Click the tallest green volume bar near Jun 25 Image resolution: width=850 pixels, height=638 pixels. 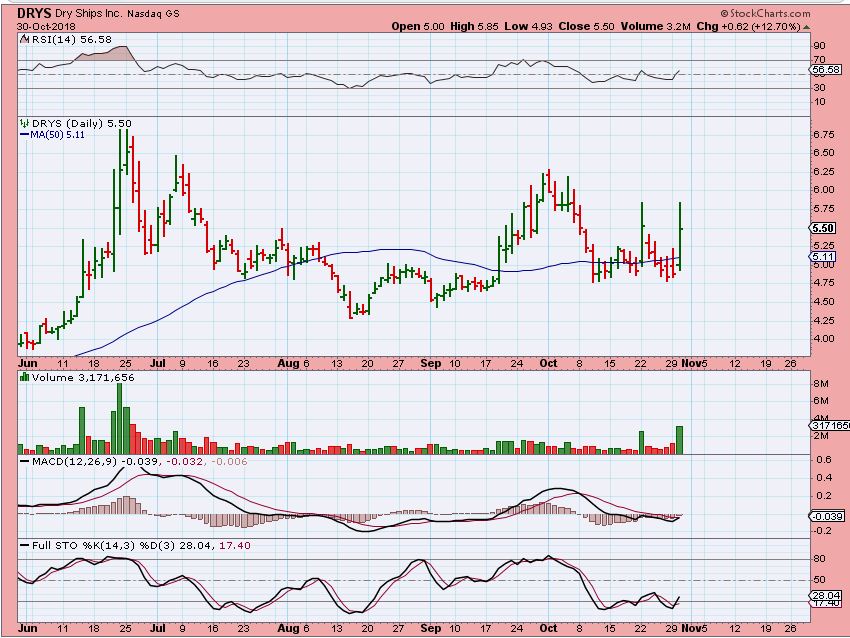click(120, 418)
